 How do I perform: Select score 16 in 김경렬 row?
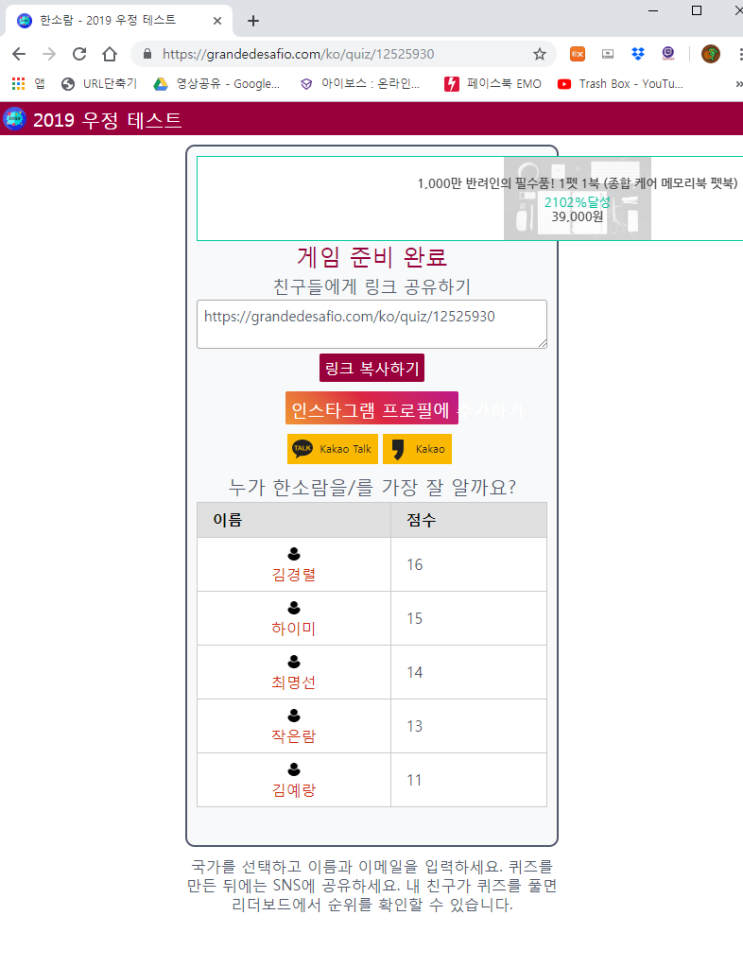[414, 565]
